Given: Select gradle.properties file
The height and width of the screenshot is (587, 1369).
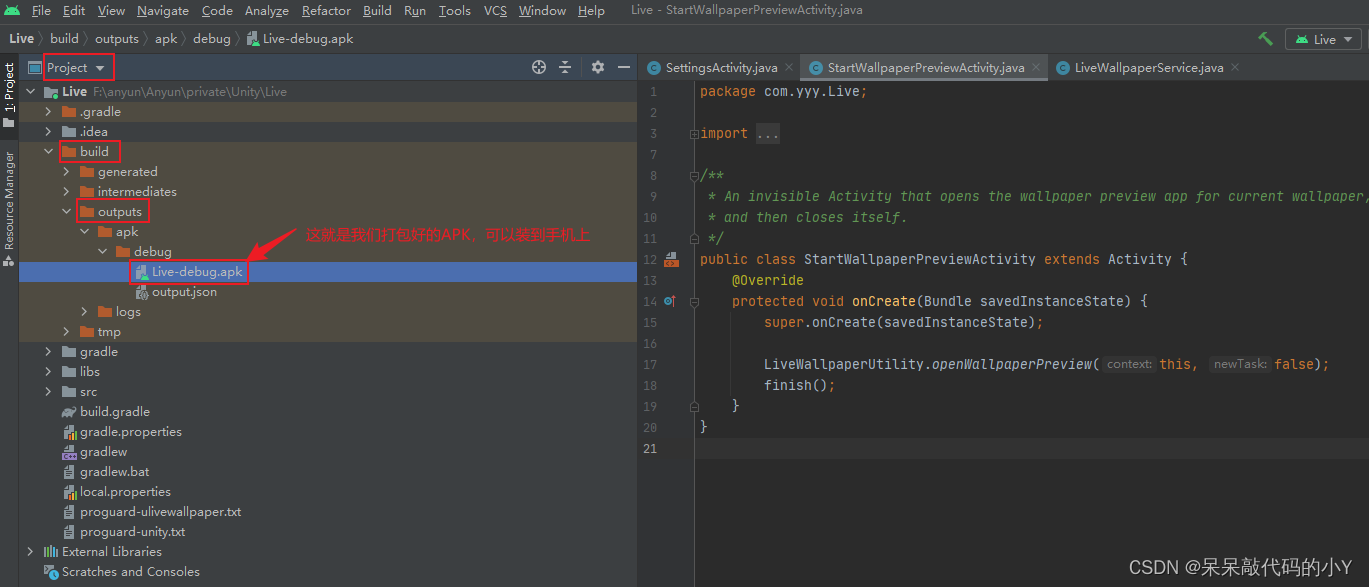Looking at the screenshot, I should (x=328, y=432).
